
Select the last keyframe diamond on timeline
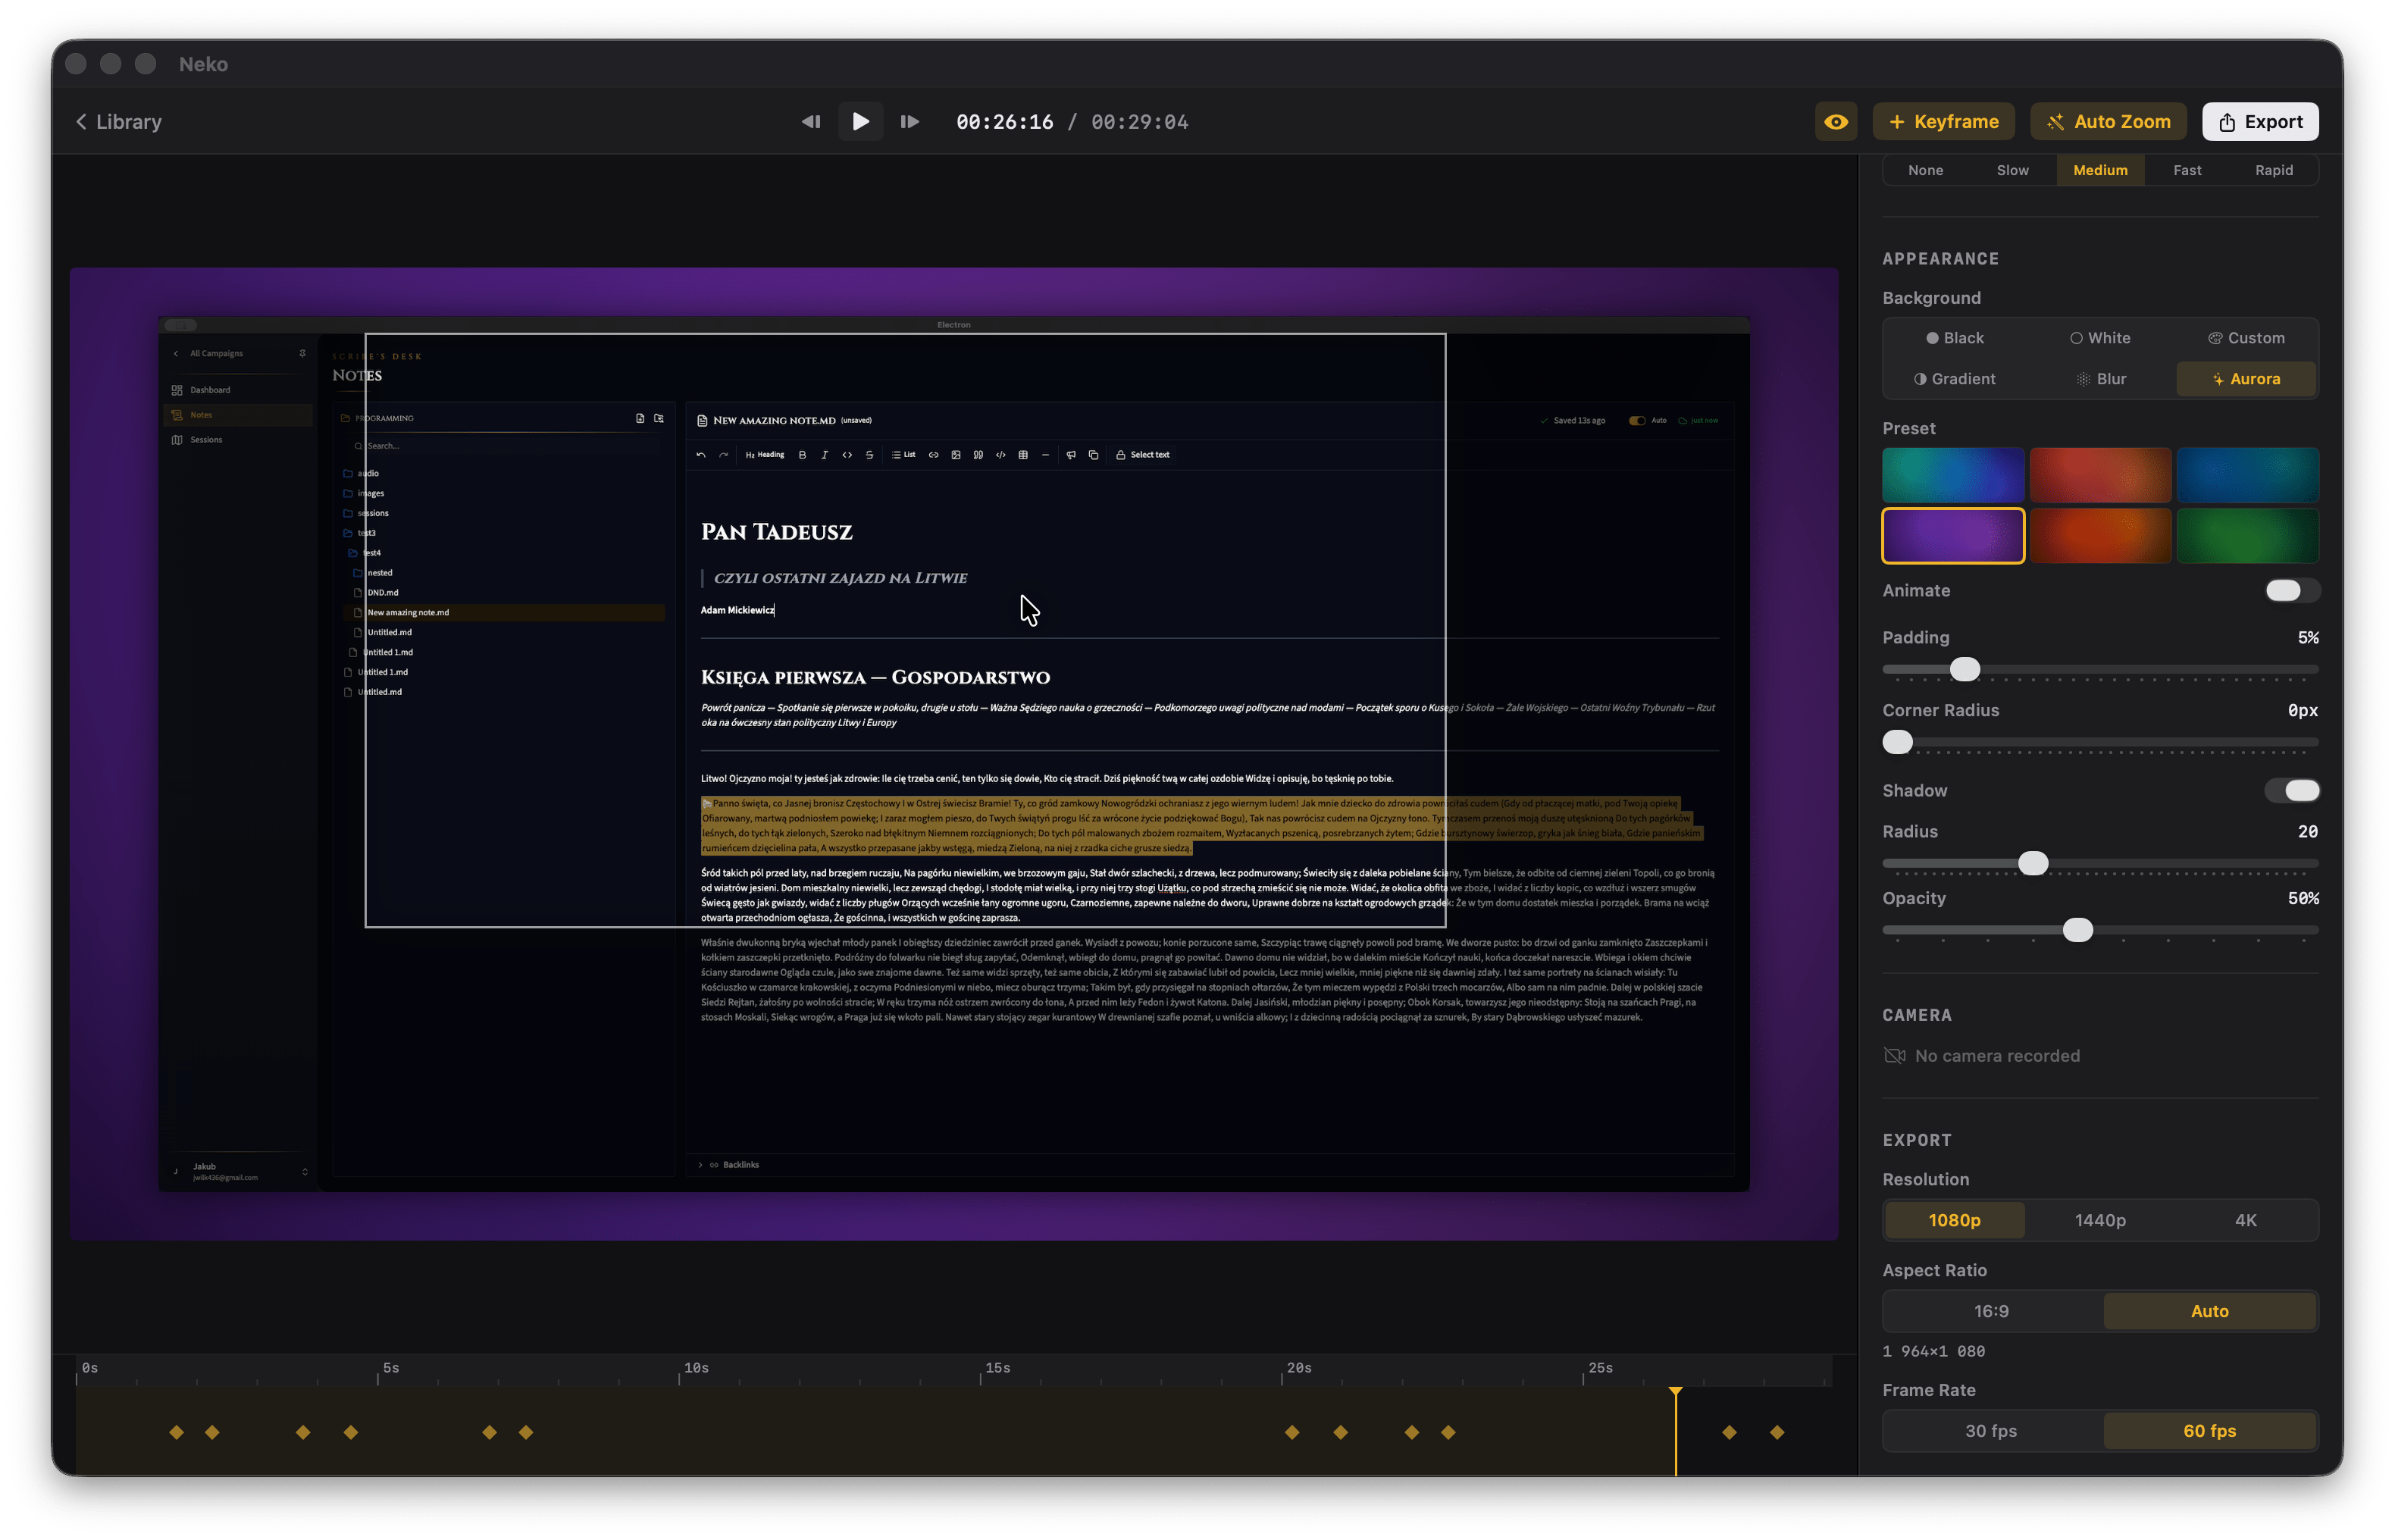(1777, 1432)
